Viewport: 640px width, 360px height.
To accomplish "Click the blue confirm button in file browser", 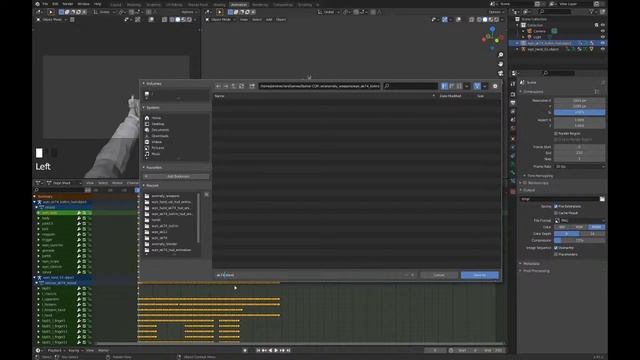I will tap(480, 275).
